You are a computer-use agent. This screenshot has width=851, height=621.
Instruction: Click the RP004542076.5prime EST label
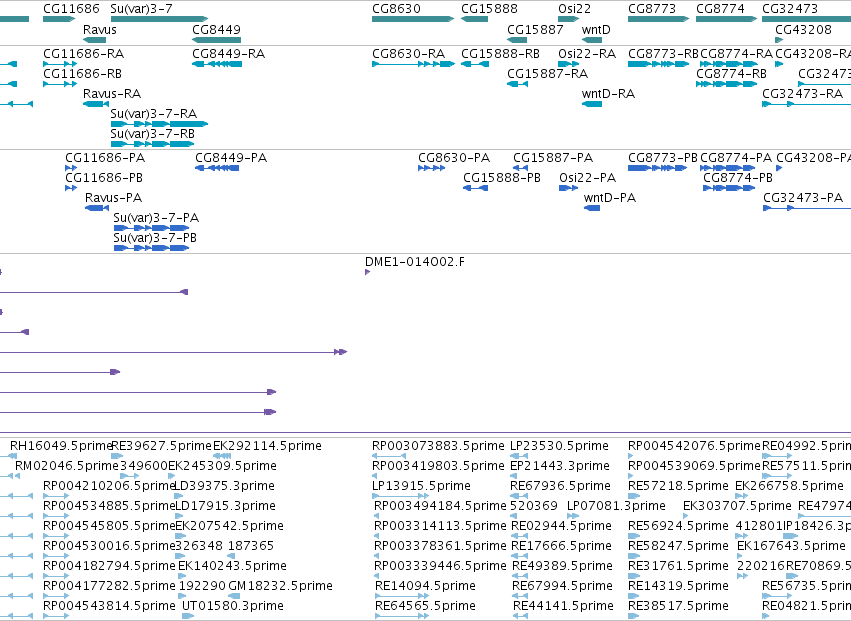pos(695,446)
